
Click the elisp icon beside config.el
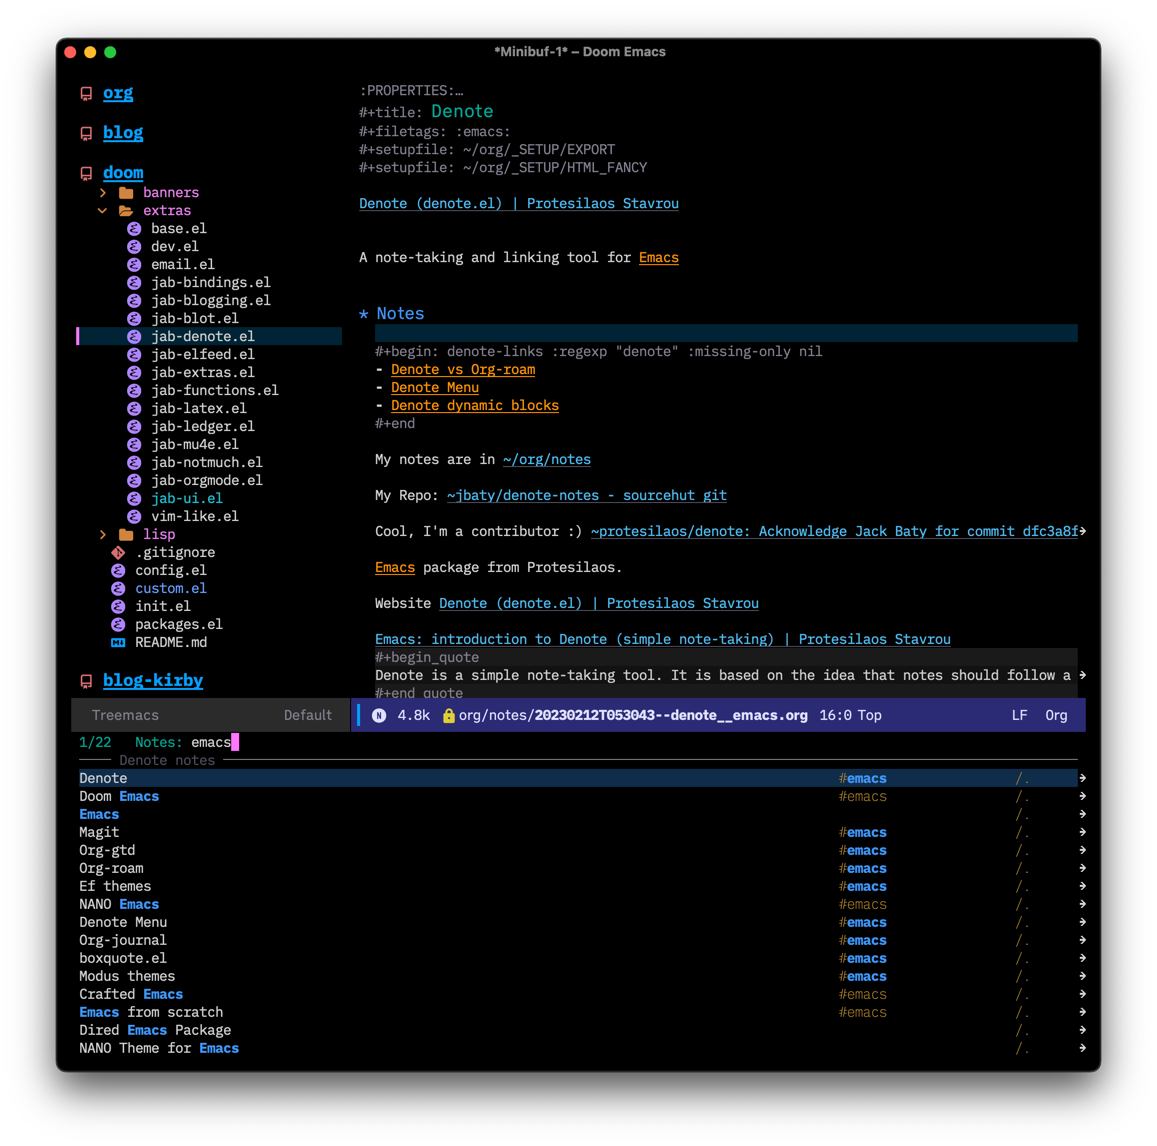click(120, 570)
